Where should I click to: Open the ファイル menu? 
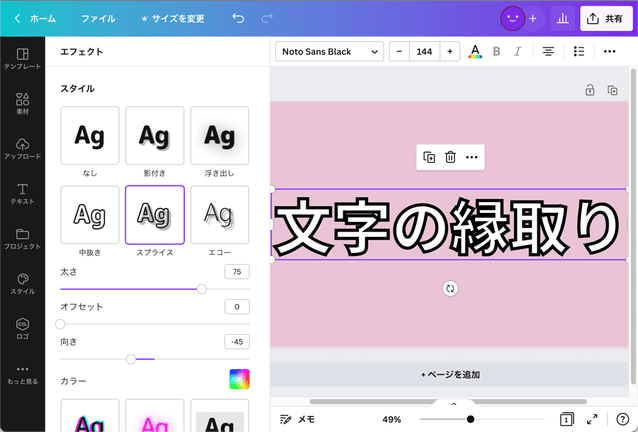(x=98, y=18)
